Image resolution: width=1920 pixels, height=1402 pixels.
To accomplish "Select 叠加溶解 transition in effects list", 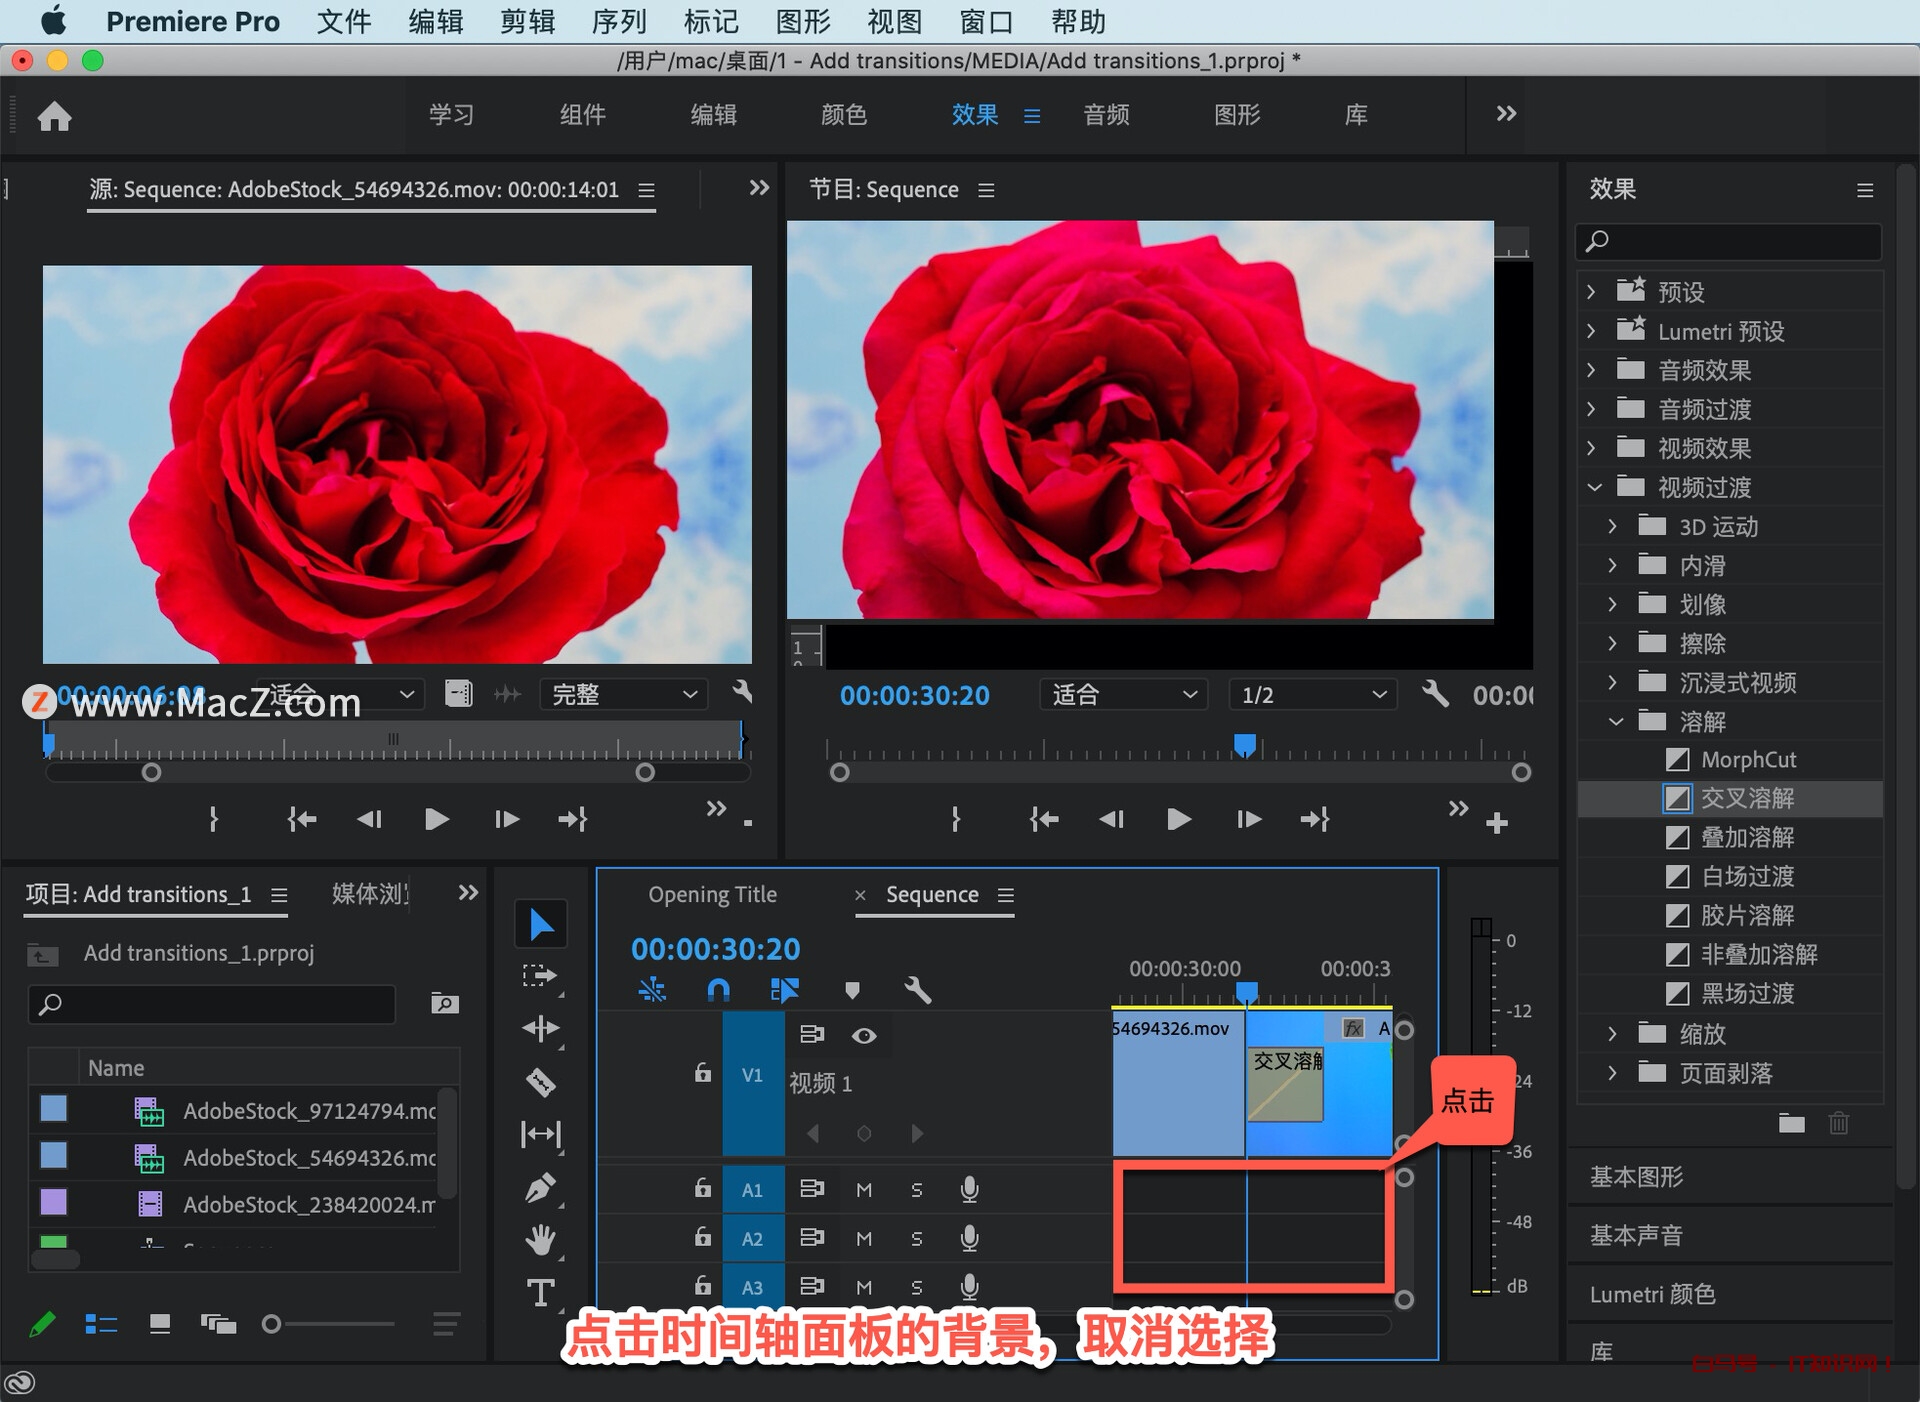I will click(1746, 837).
